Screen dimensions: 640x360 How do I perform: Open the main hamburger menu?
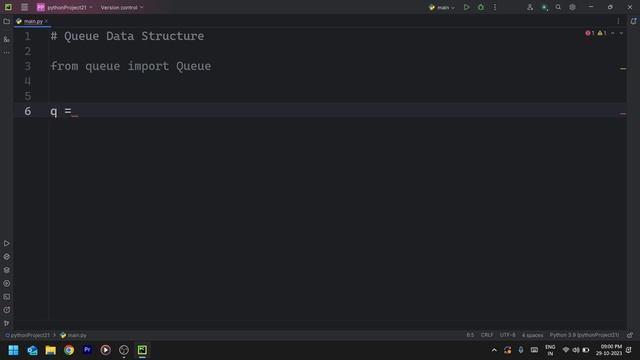click(x=24, y=7)
